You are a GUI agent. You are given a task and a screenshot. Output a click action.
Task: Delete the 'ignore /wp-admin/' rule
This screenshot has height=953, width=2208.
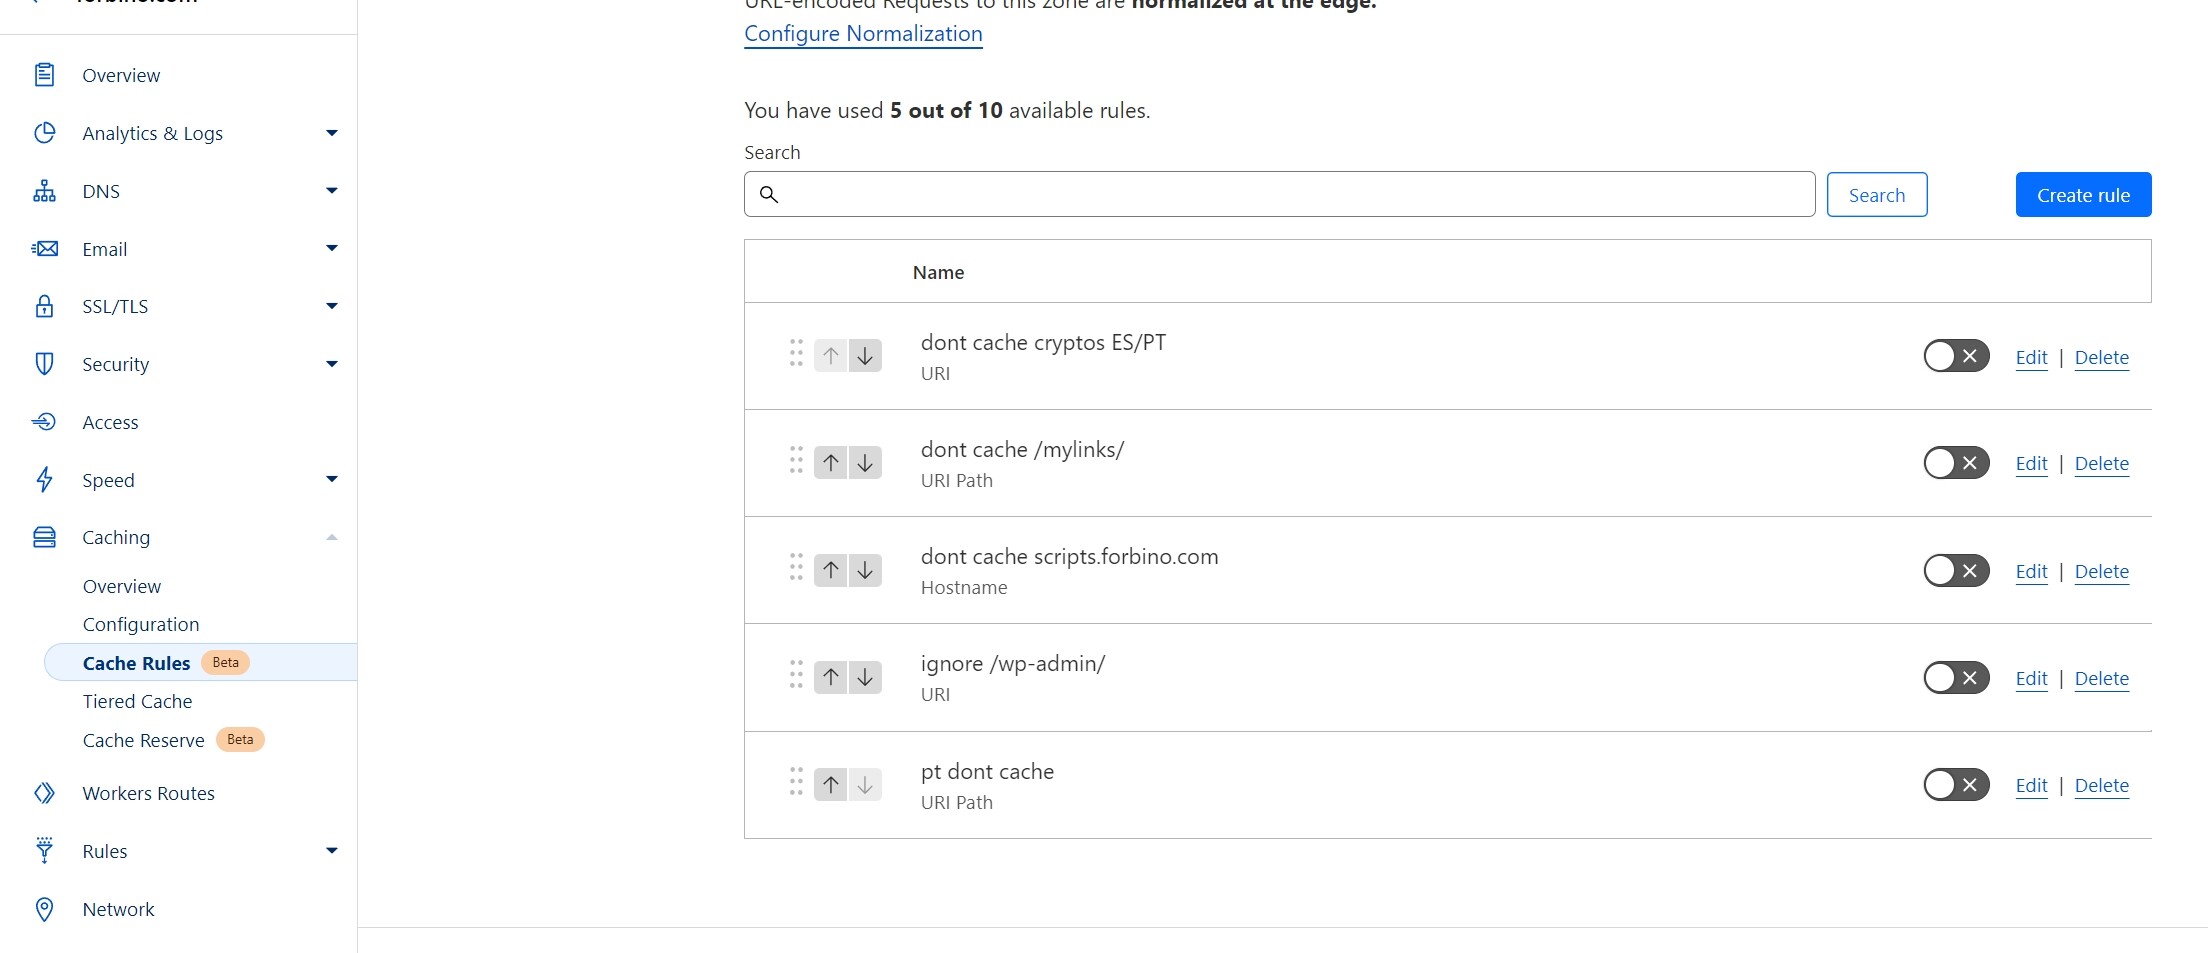click(2101, 678)
